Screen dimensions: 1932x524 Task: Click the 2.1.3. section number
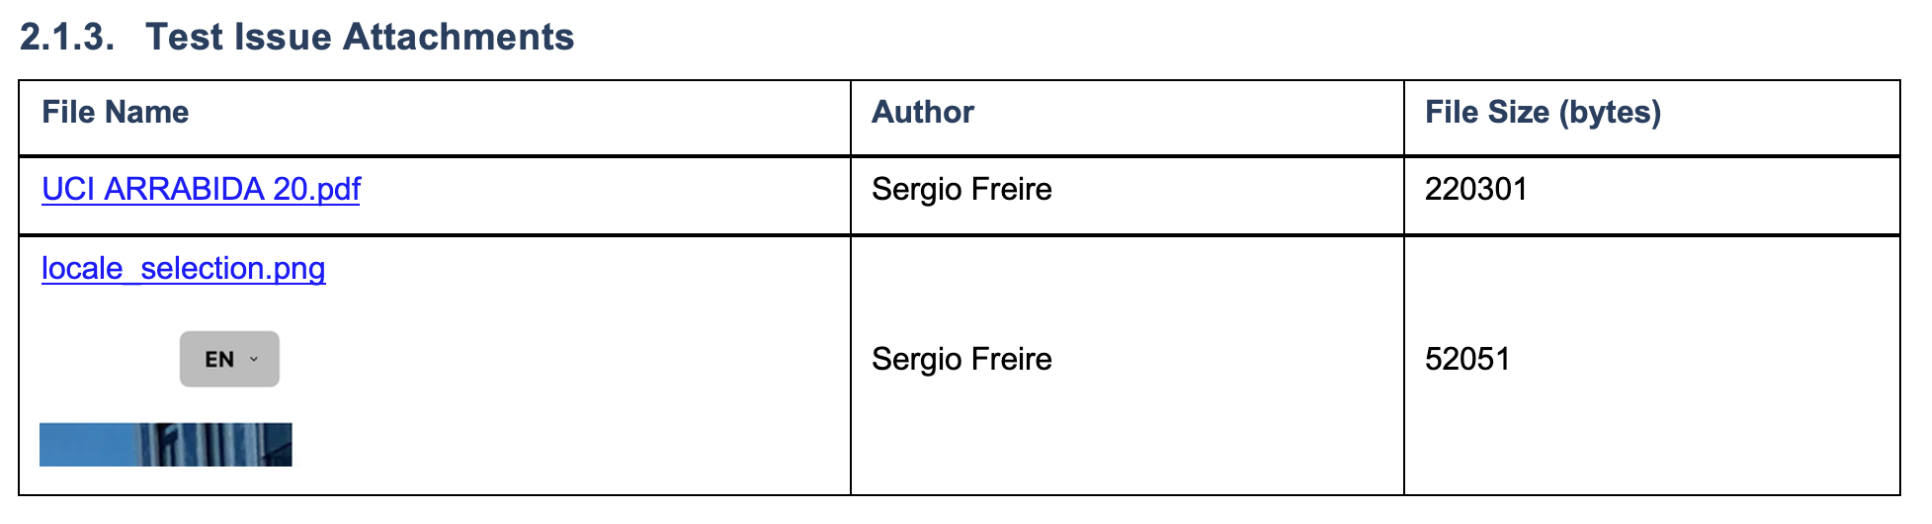click(67, 37)
